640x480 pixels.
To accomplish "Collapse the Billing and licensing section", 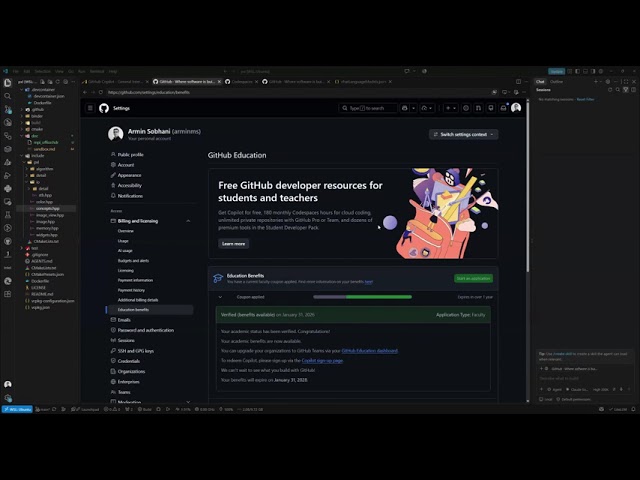I will pos(188,221).
